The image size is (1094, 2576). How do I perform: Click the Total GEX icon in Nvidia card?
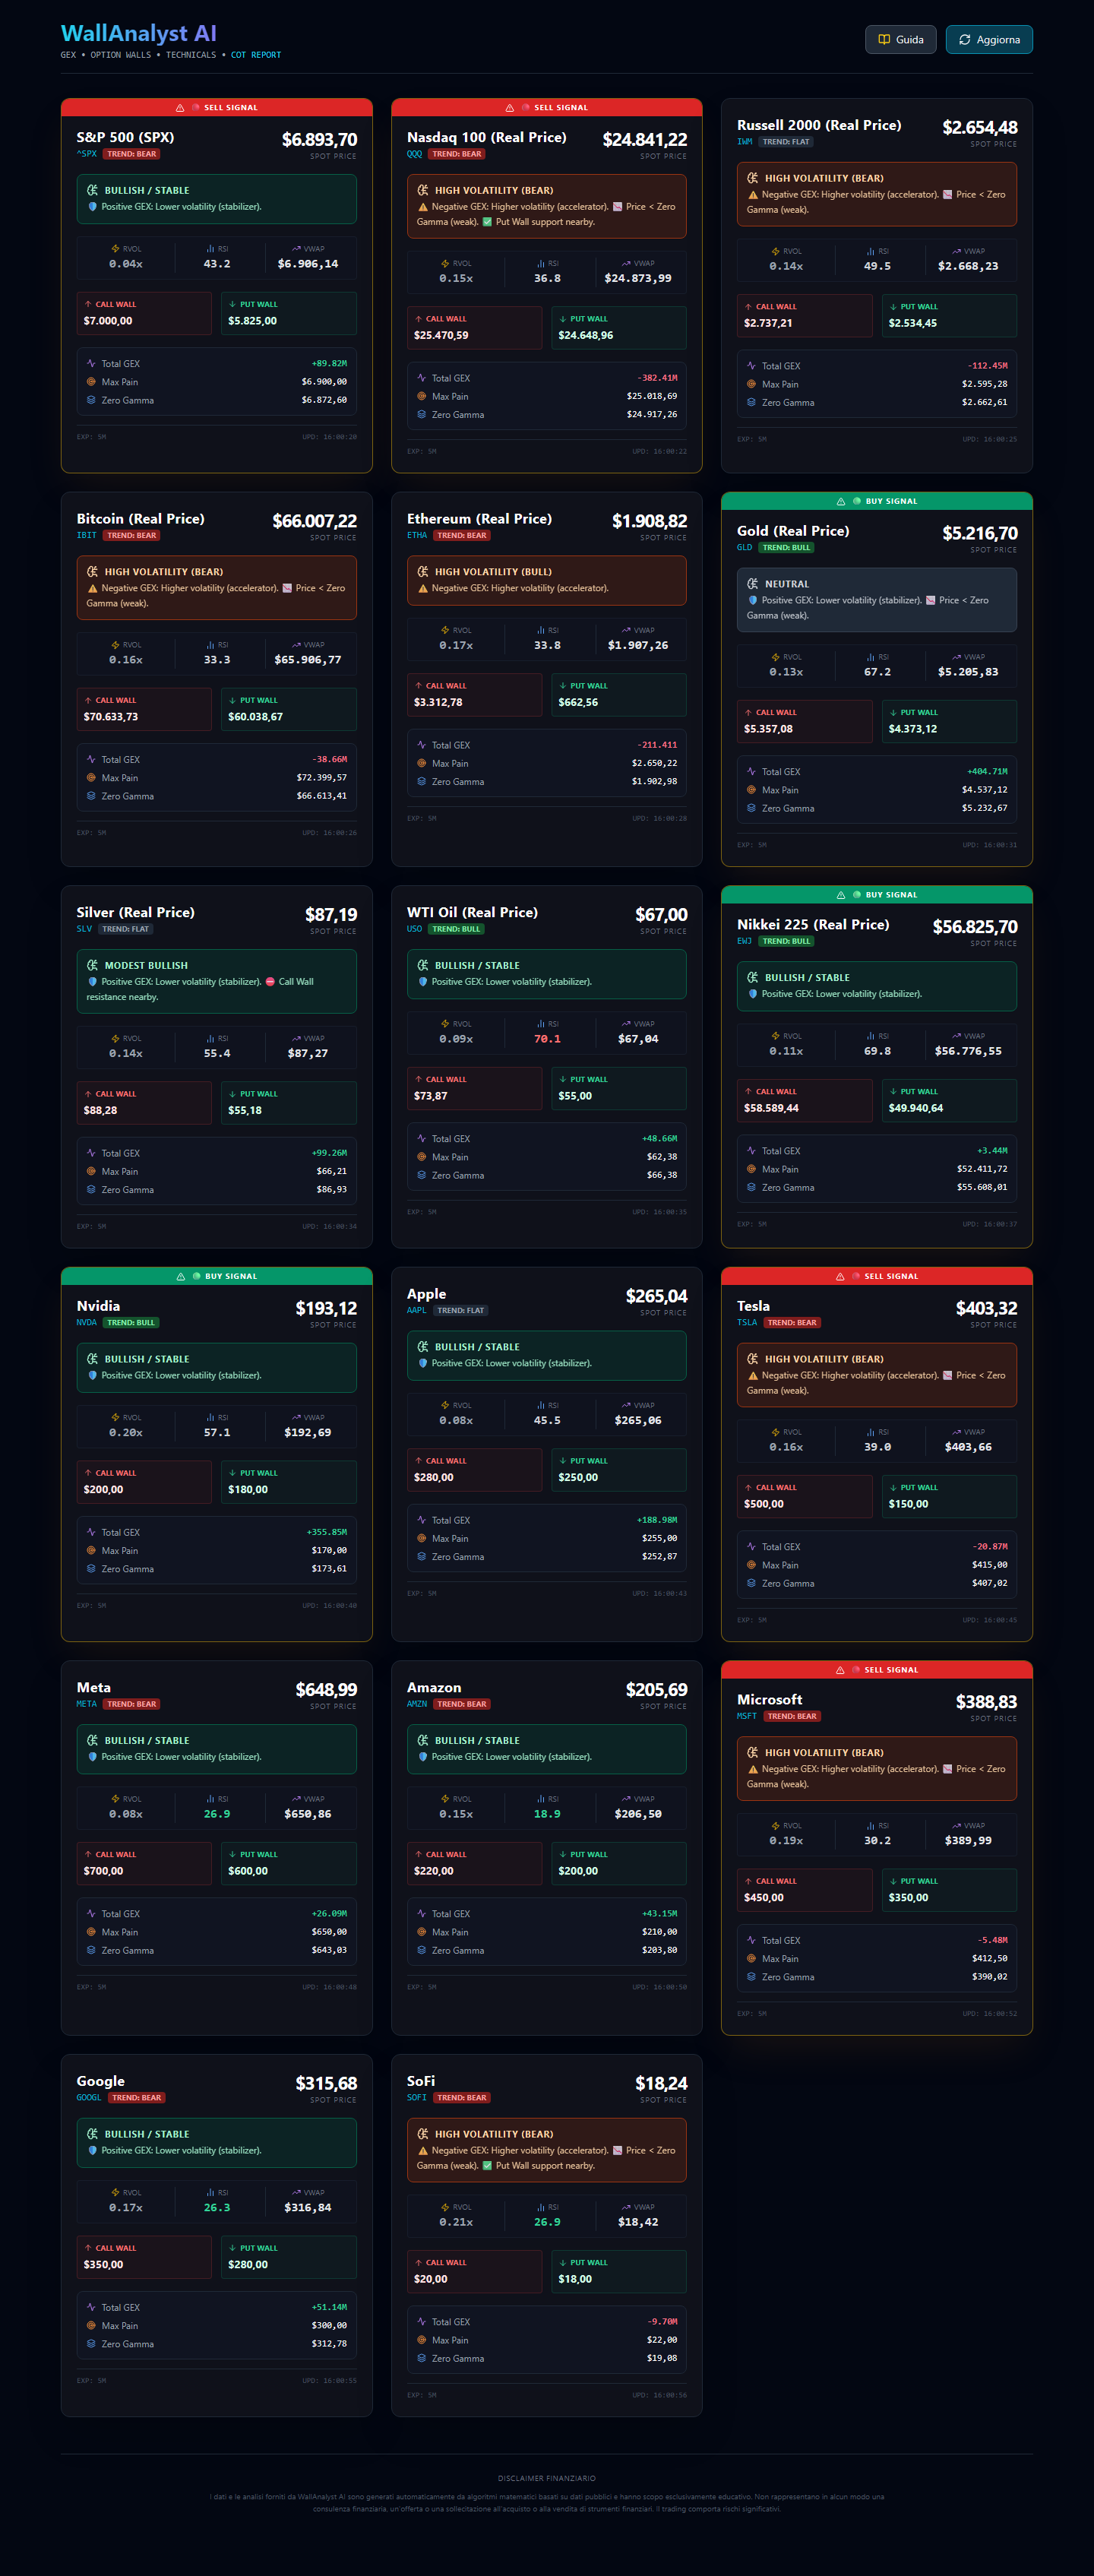(x=91, y=1532)
